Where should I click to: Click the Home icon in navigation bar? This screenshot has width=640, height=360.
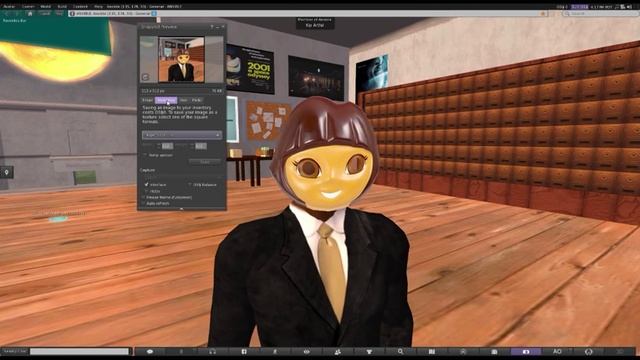(x=30, y=13)
